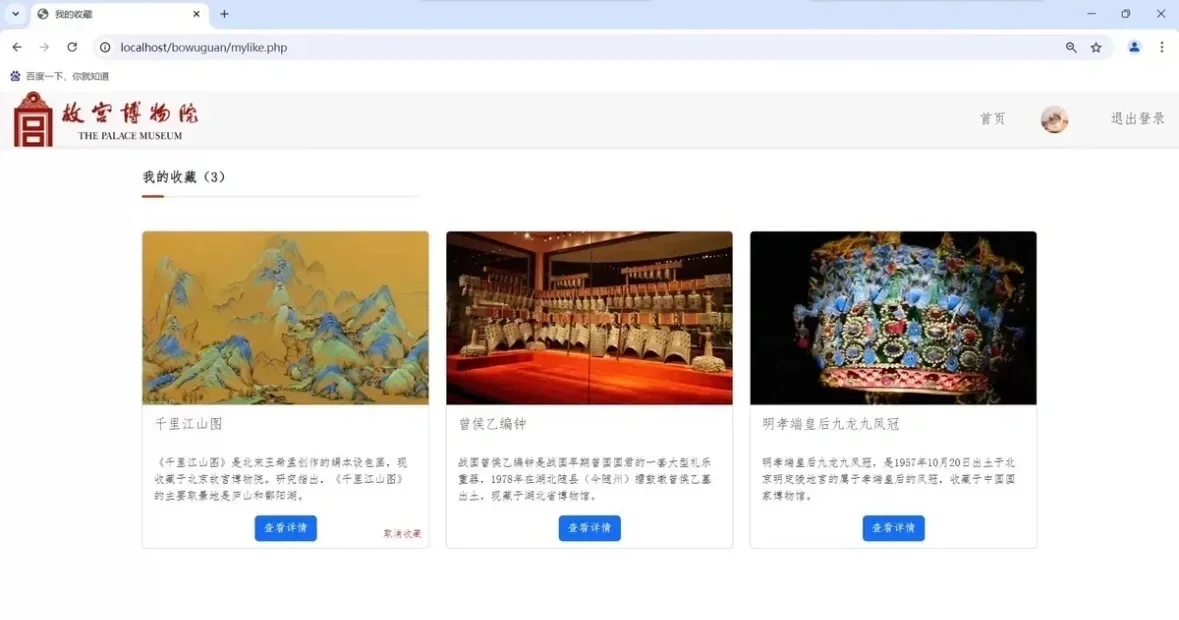Click the 明孝端皇后九龙九凤冠 card title
The height and width of the screenshot is (620, 1179).
[831, 424]
